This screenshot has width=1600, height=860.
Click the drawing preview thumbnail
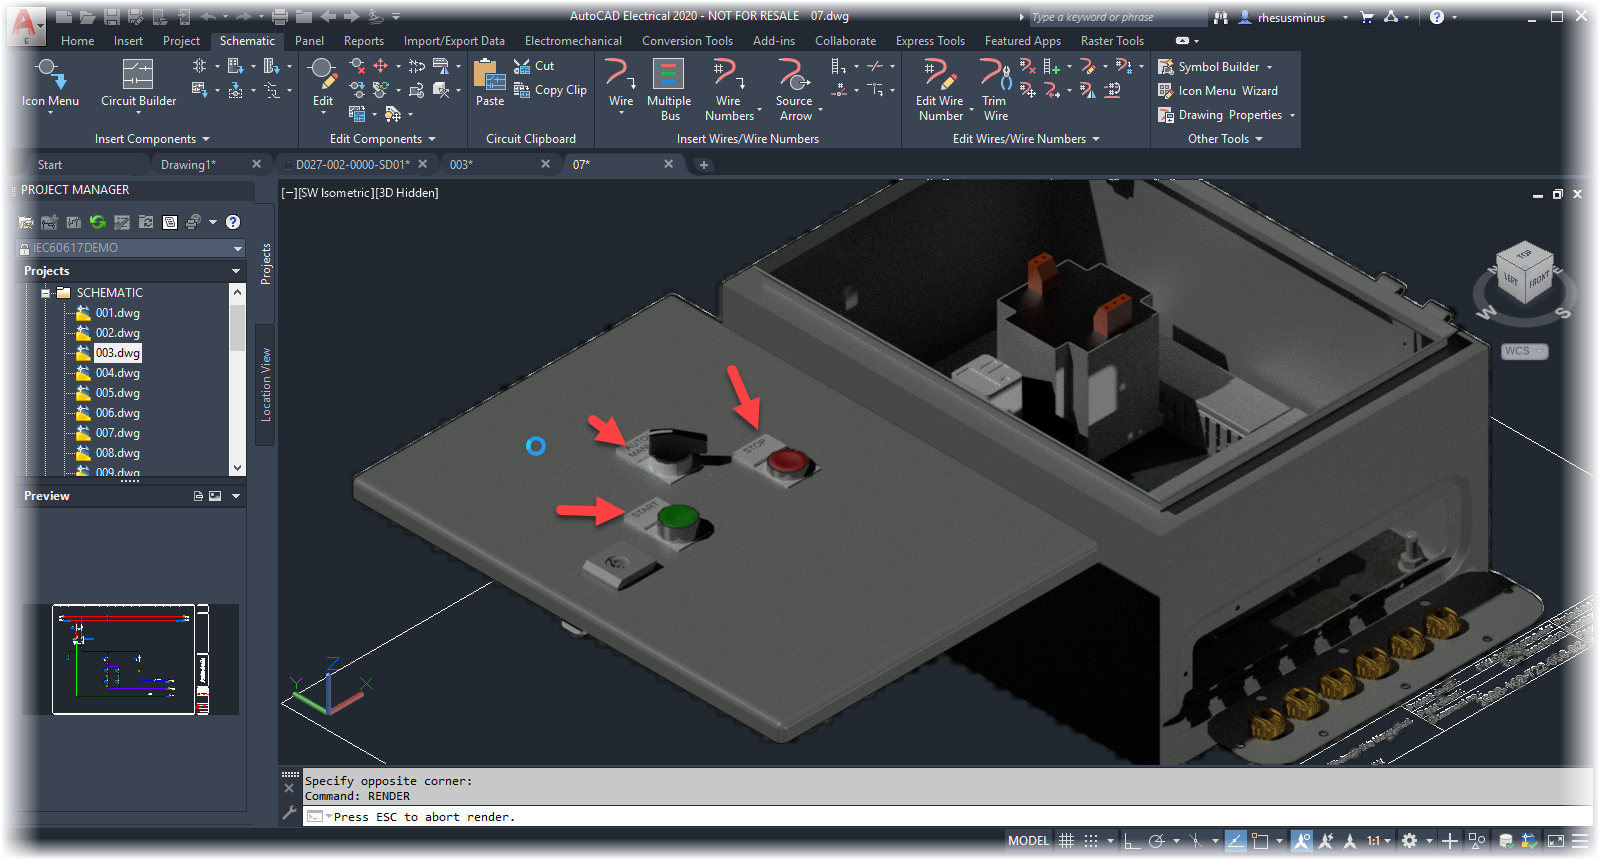tap(124, 659)
